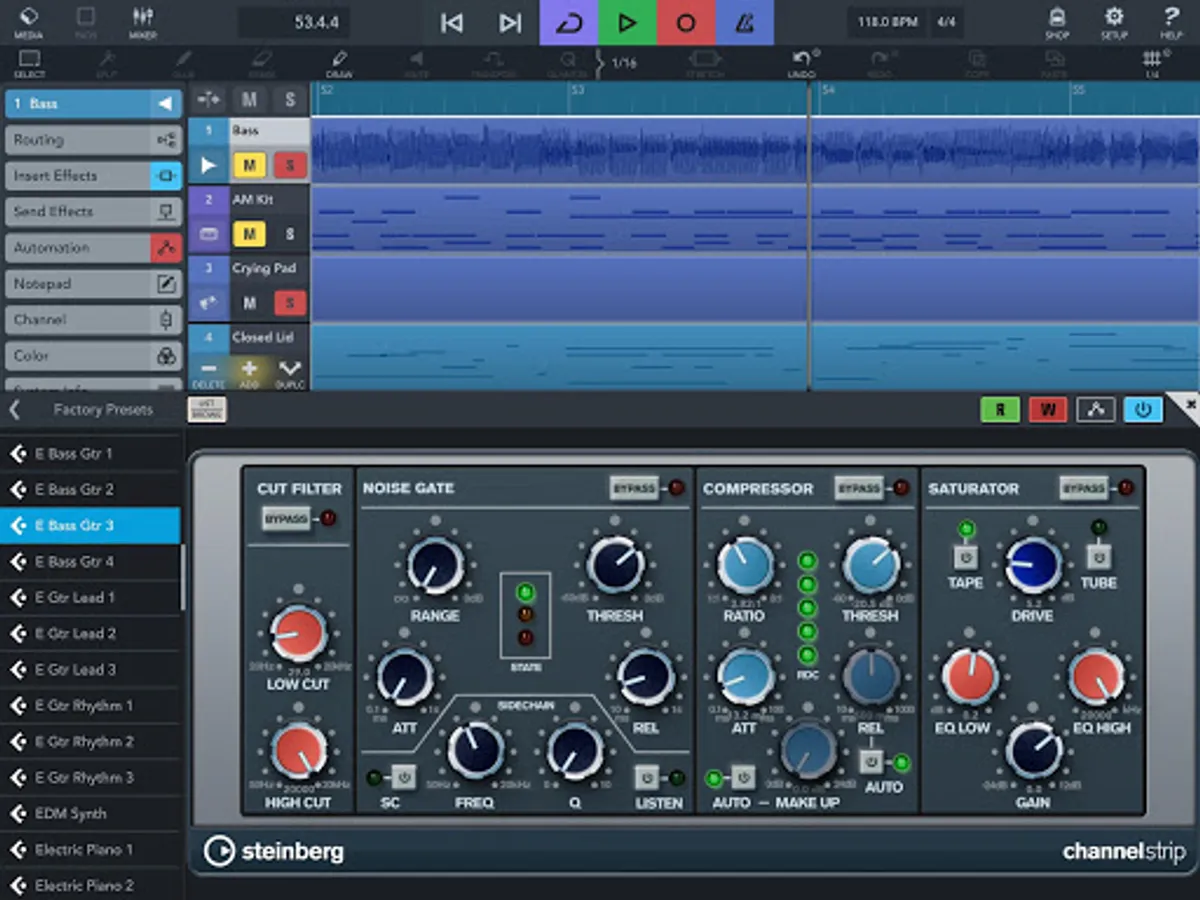Image resolution: width=1200 pixels, height=900 pixels.
Task: Bypass the Noise Gate section
Action: coord(634,488)
